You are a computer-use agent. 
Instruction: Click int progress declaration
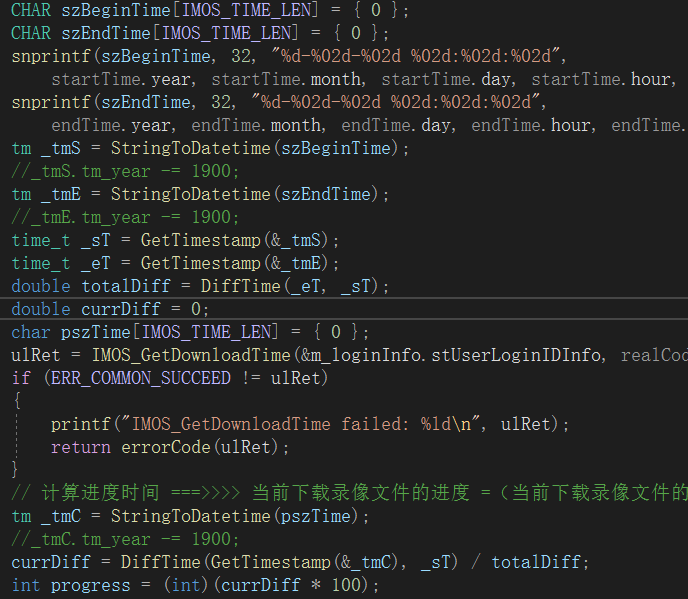click(195, 585)
